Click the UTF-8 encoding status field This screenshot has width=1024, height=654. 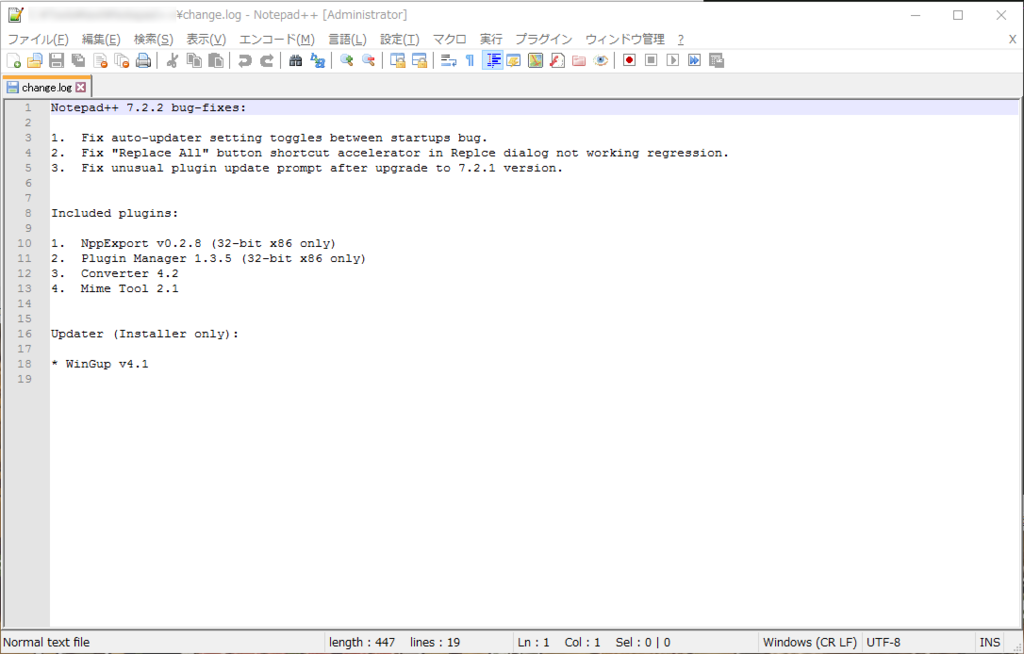(x=883, y=642)
